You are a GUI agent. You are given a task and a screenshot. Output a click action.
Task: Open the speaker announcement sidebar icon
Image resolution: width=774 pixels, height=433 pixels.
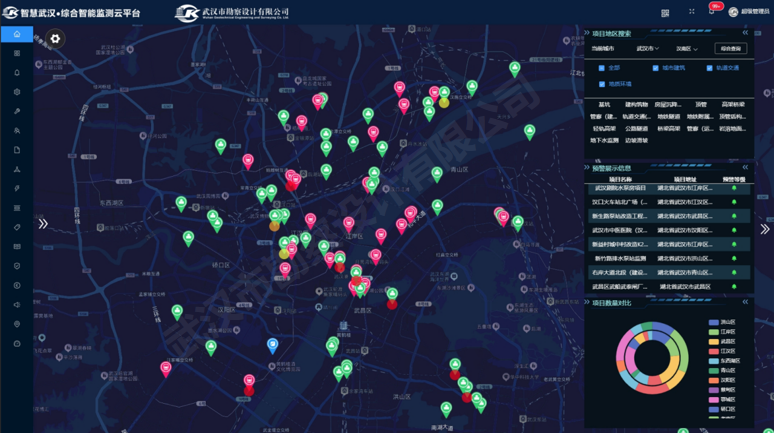(x=17, y=305)
